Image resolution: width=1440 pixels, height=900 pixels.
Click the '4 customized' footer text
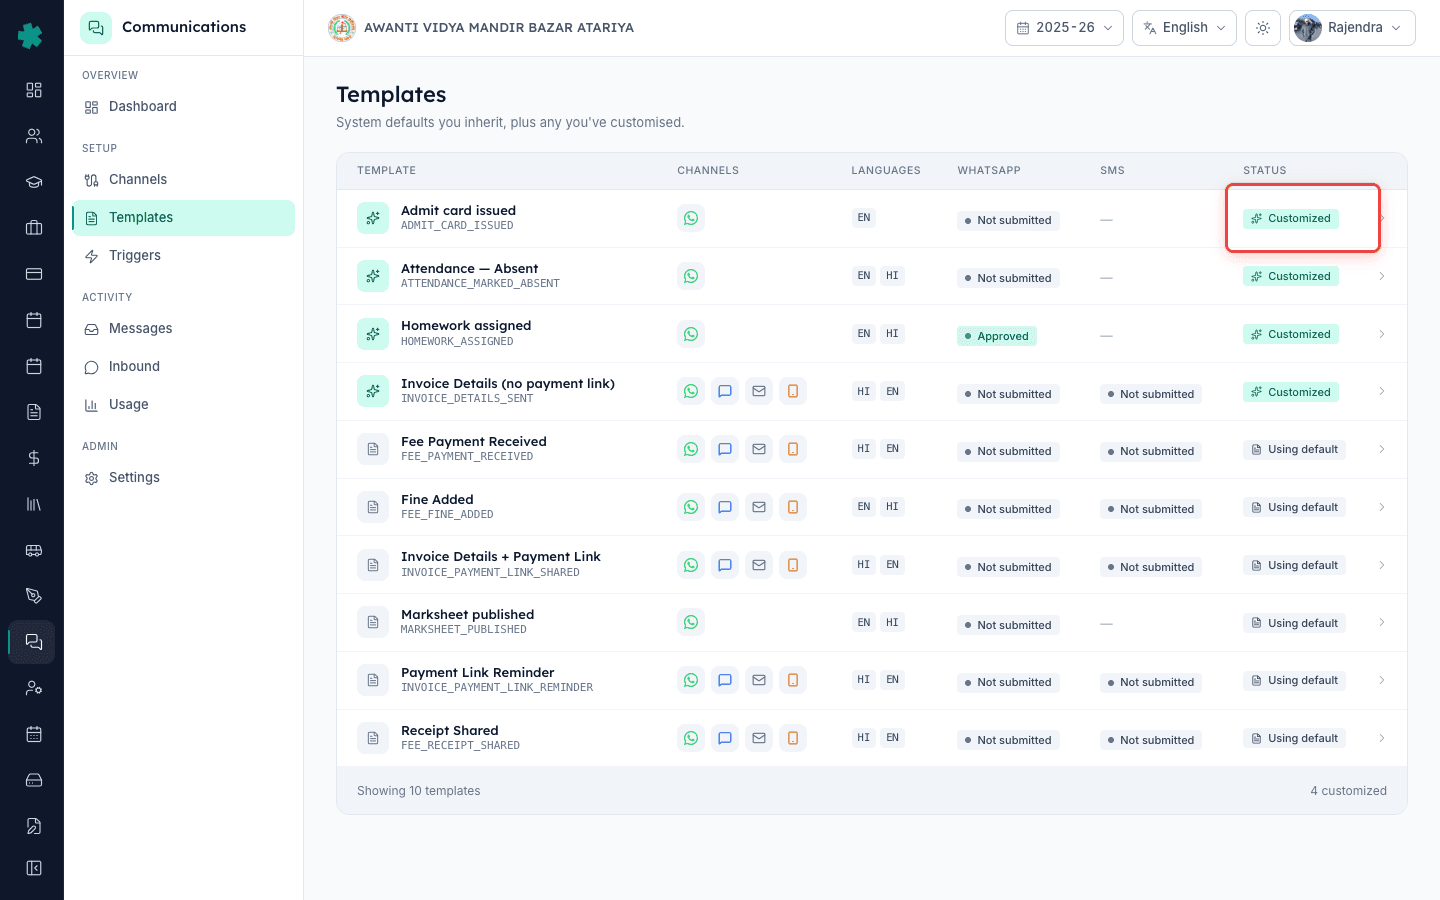(1348, 791)
